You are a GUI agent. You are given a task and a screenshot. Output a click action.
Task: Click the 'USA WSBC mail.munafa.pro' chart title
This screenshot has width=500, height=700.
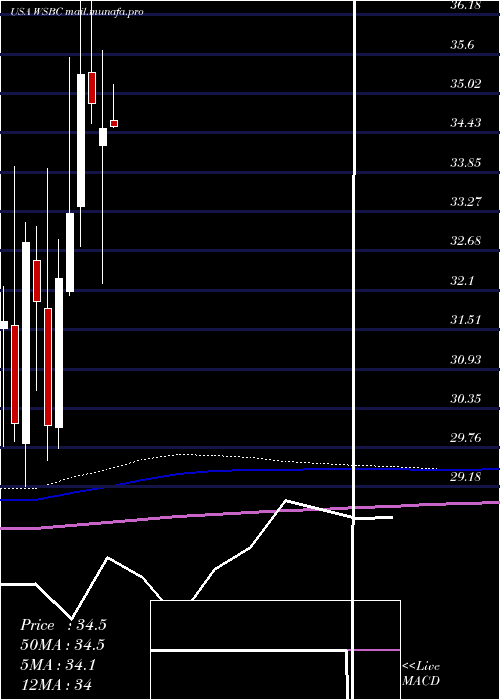(78, 12)
